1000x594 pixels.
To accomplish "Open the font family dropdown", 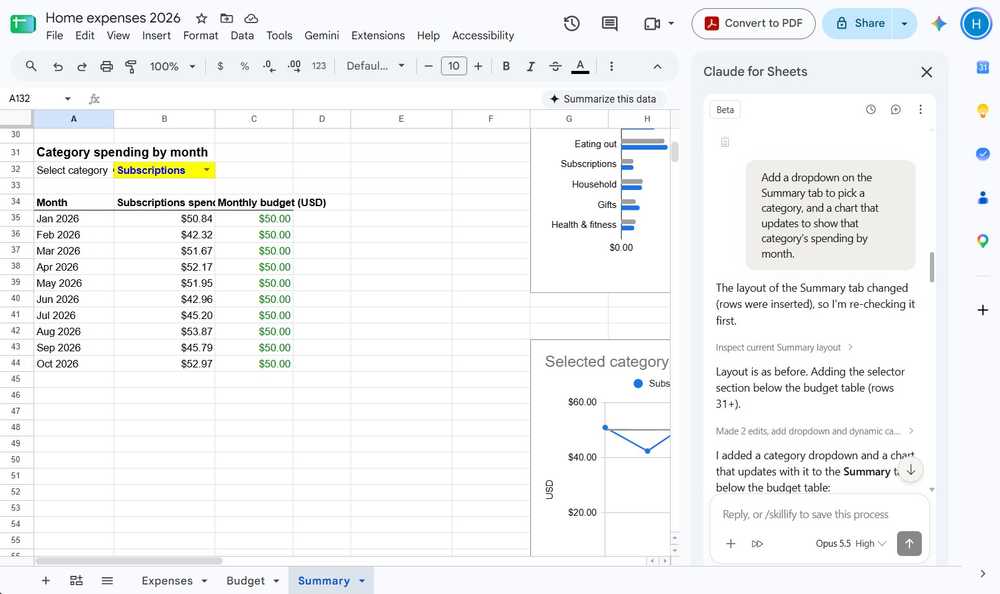I will 376,66.
